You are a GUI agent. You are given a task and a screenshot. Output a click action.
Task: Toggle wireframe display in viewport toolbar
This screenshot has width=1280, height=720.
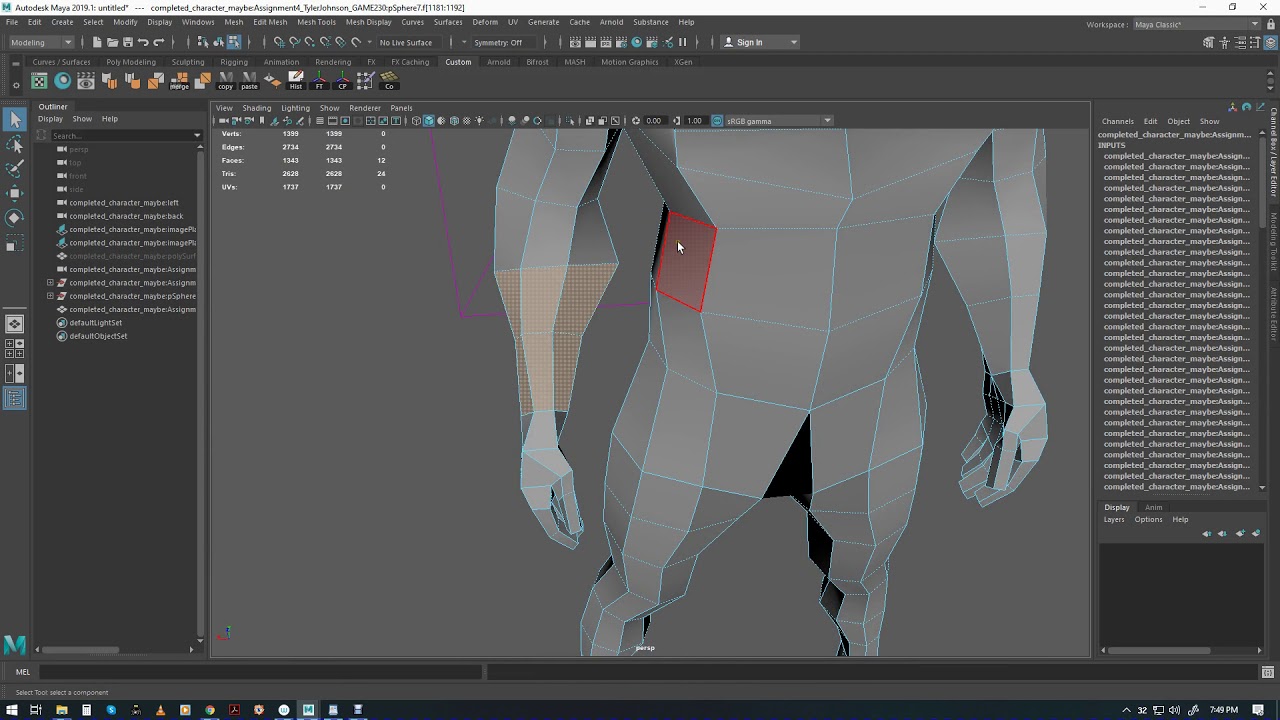pos(416,121)
